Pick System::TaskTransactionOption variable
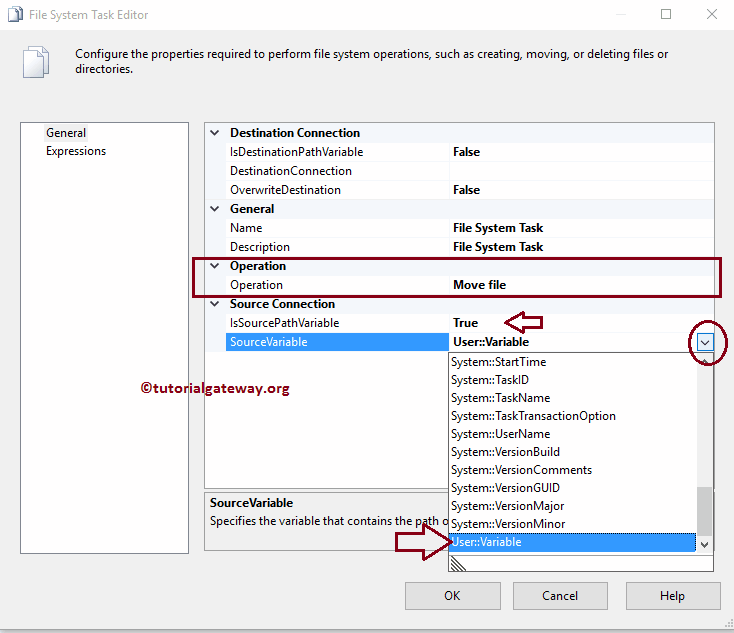This screenshot has width=734, height=633. pyautogui.click(x=573, y=416)
